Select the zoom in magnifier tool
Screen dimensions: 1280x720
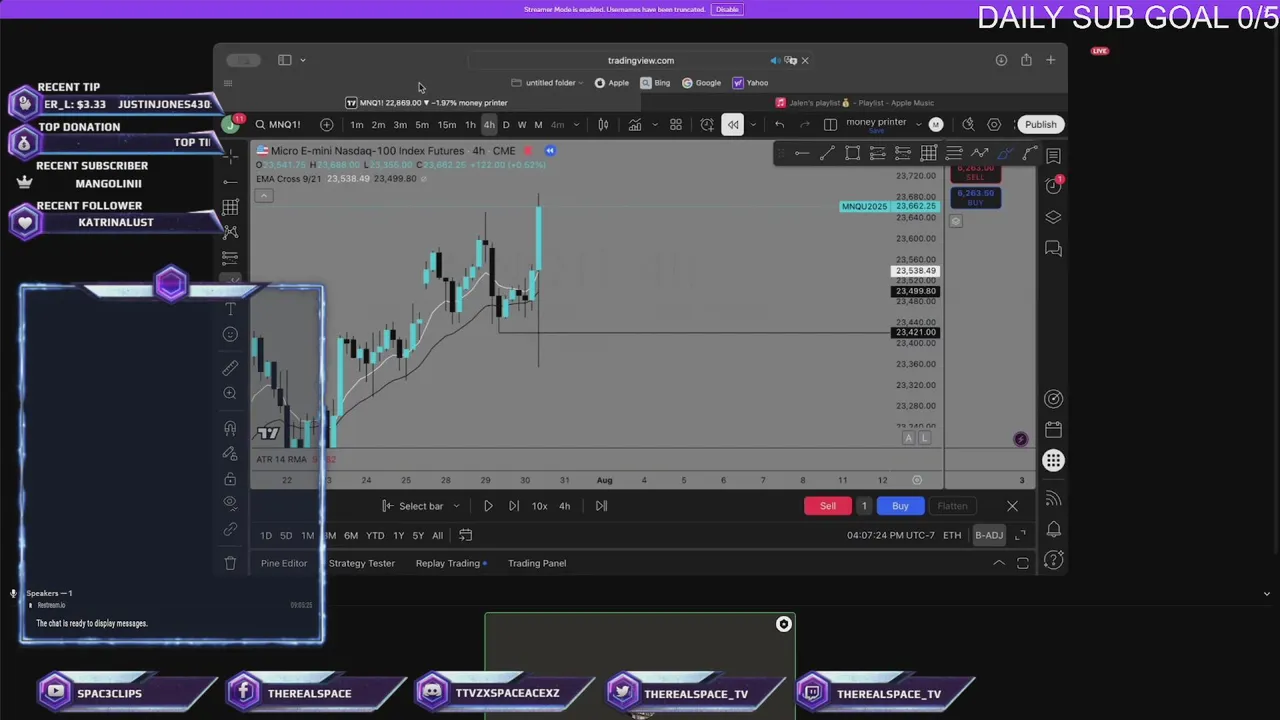pos(230,393)
